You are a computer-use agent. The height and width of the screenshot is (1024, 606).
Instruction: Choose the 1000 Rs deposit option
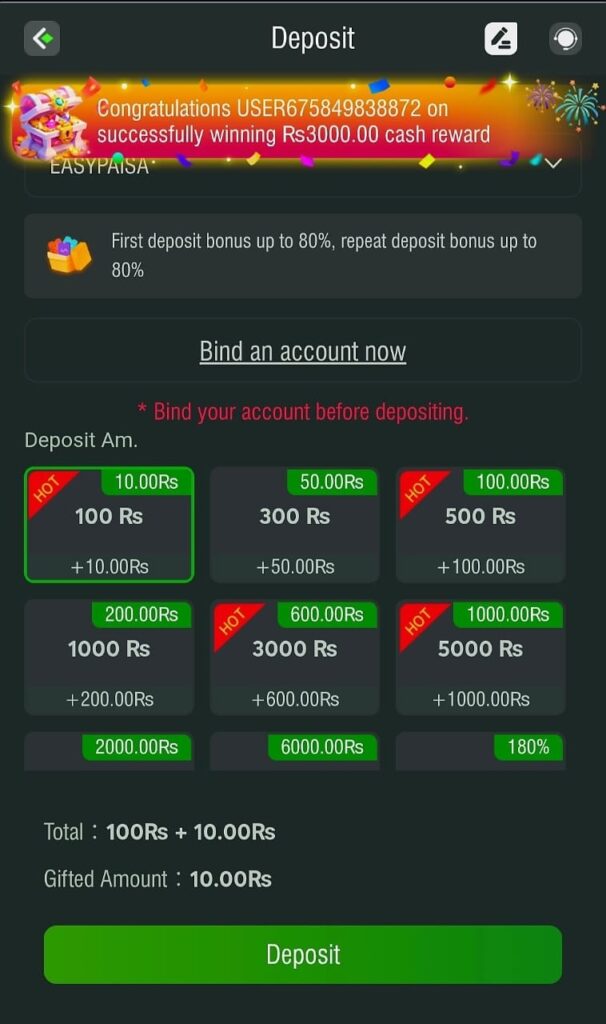pos(109,657)
